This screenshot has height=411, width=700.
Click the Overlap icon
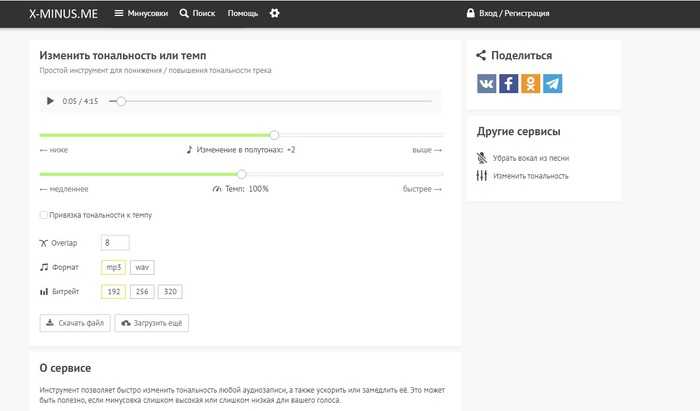[43, 243]
